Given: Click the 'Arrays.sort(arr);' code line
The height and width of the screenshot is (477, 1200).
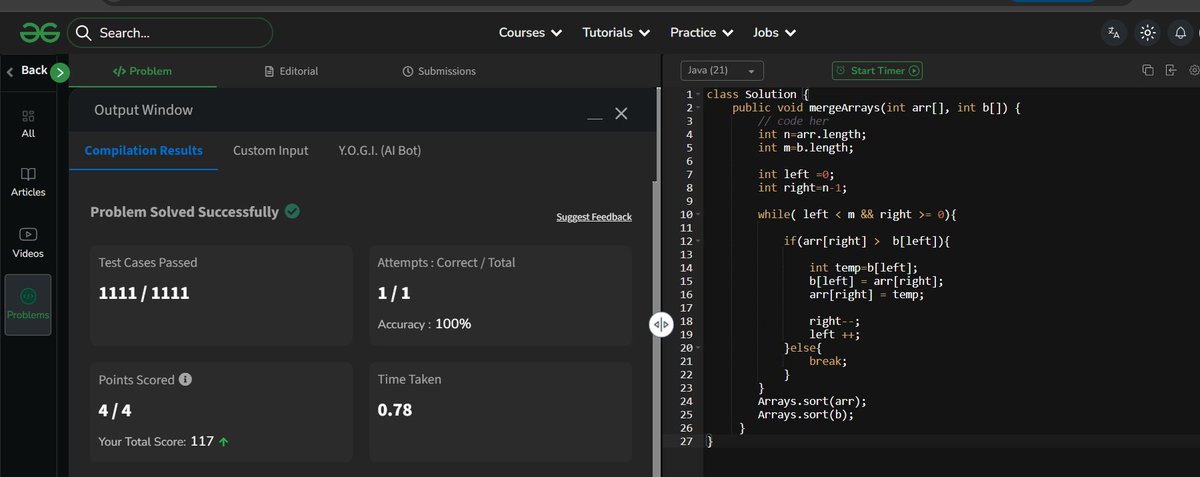Looking at the screenshot, I should point(812,402).
